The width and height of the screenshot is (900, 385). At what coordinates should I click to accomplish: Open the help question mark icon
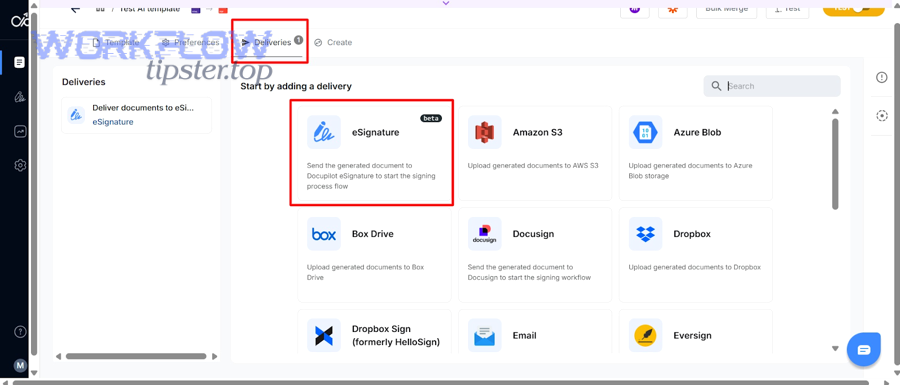(20, 332)
